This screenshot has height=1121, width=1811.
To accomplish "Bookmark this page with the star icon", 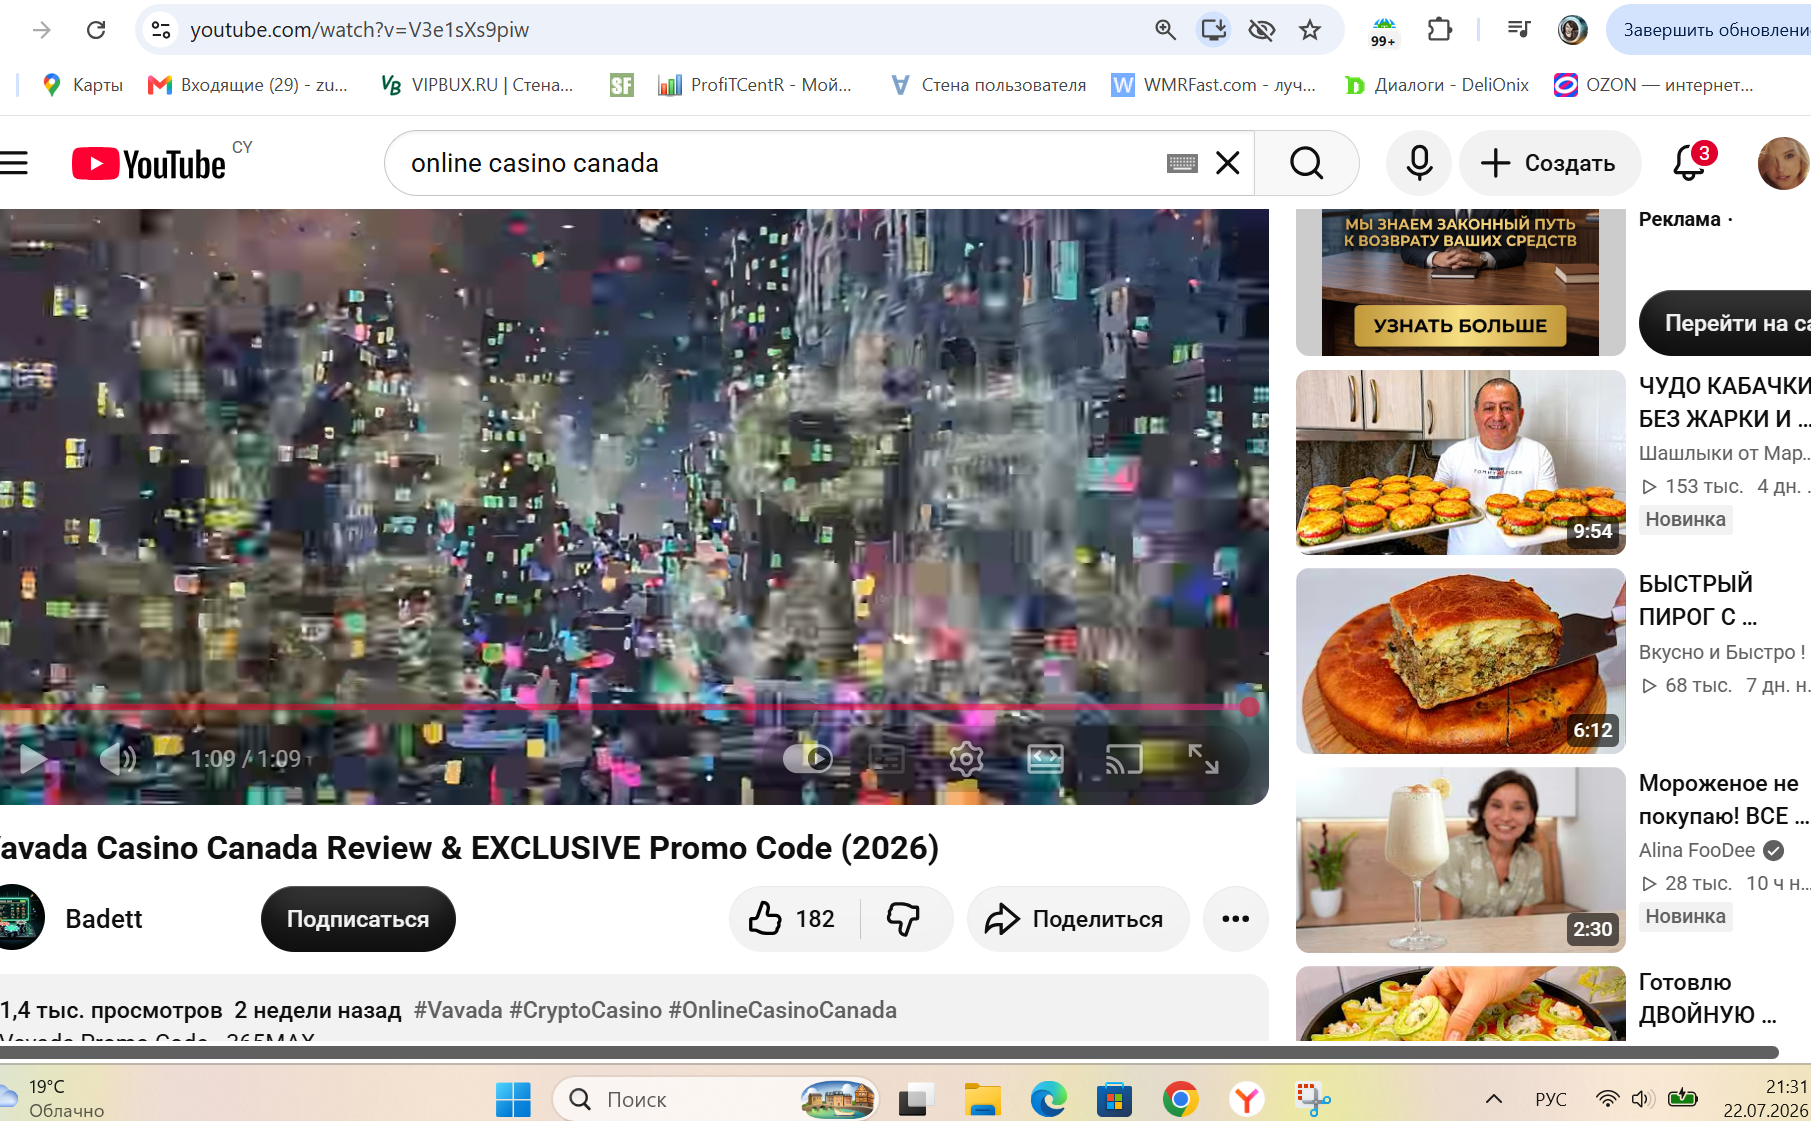I will click(1310, 30).
